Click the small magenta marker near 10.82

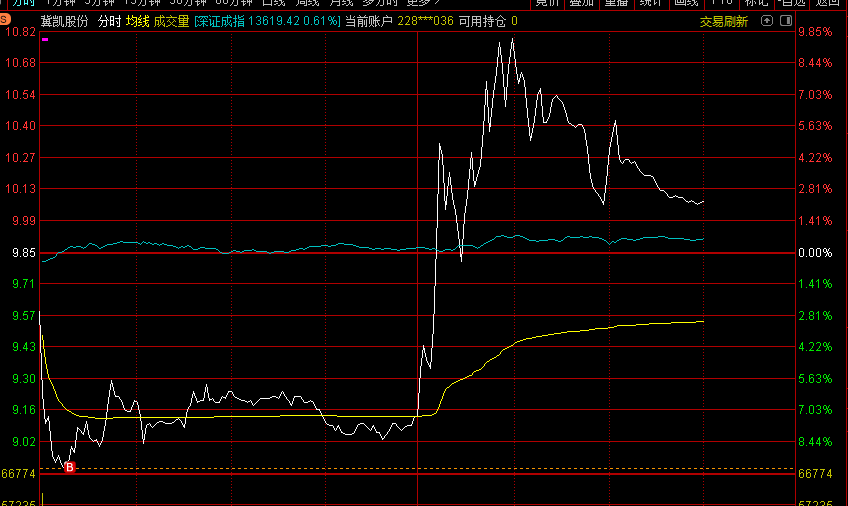point(45,39)
